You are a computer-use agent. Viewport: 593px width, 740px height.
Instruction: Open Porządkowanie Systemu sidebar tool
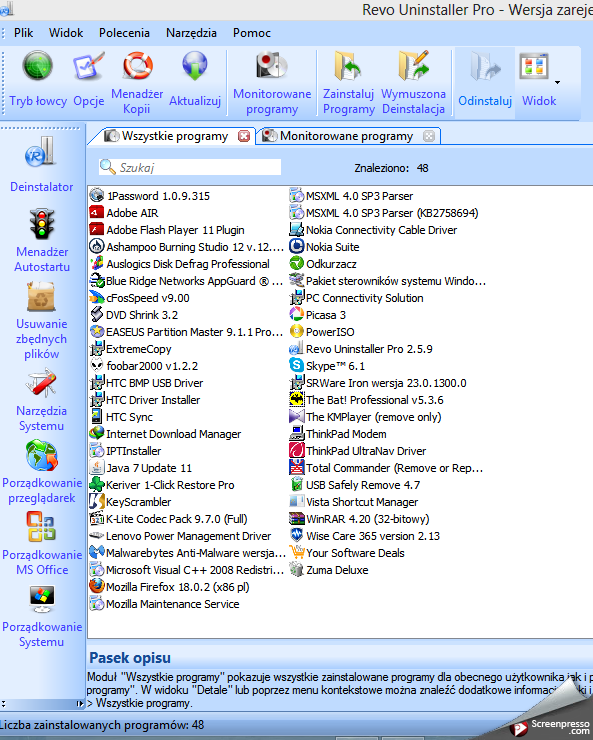point(42,616)
